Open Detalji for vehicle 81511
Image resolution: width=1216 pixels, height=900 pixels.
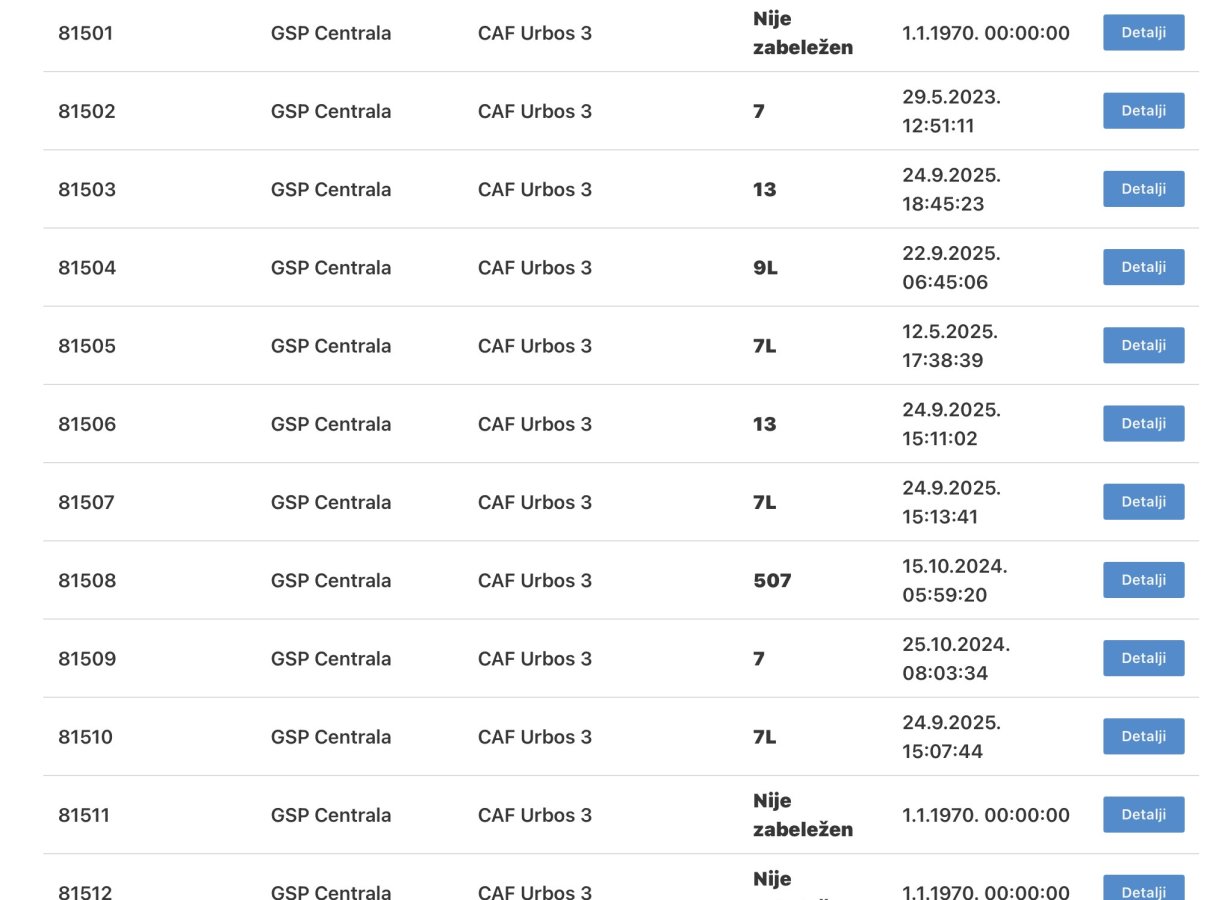pos(1143,814)
